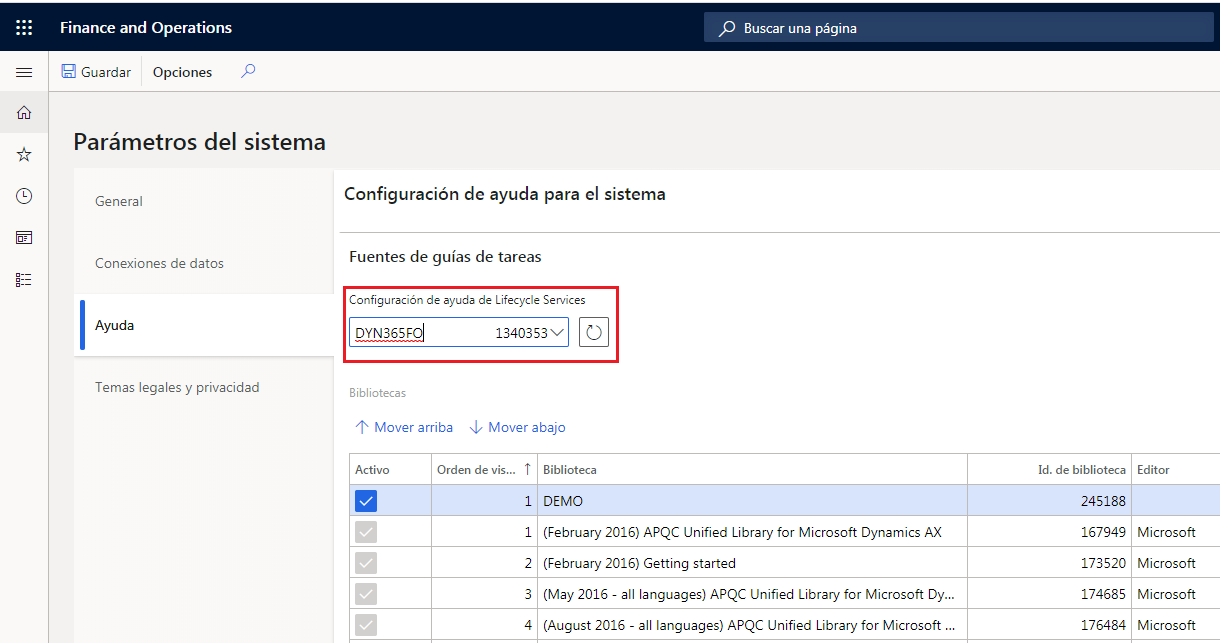
Task: Uncheck the Activo checkbox for DEMO
Action: (x=366, y=501)
